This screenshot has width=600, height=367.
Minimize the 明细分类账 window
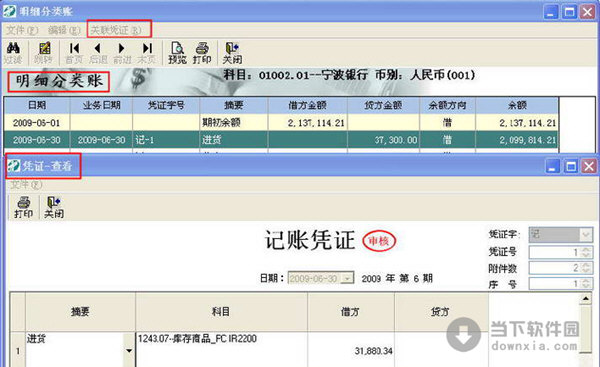pyautogui.click(x=551, y=11)
